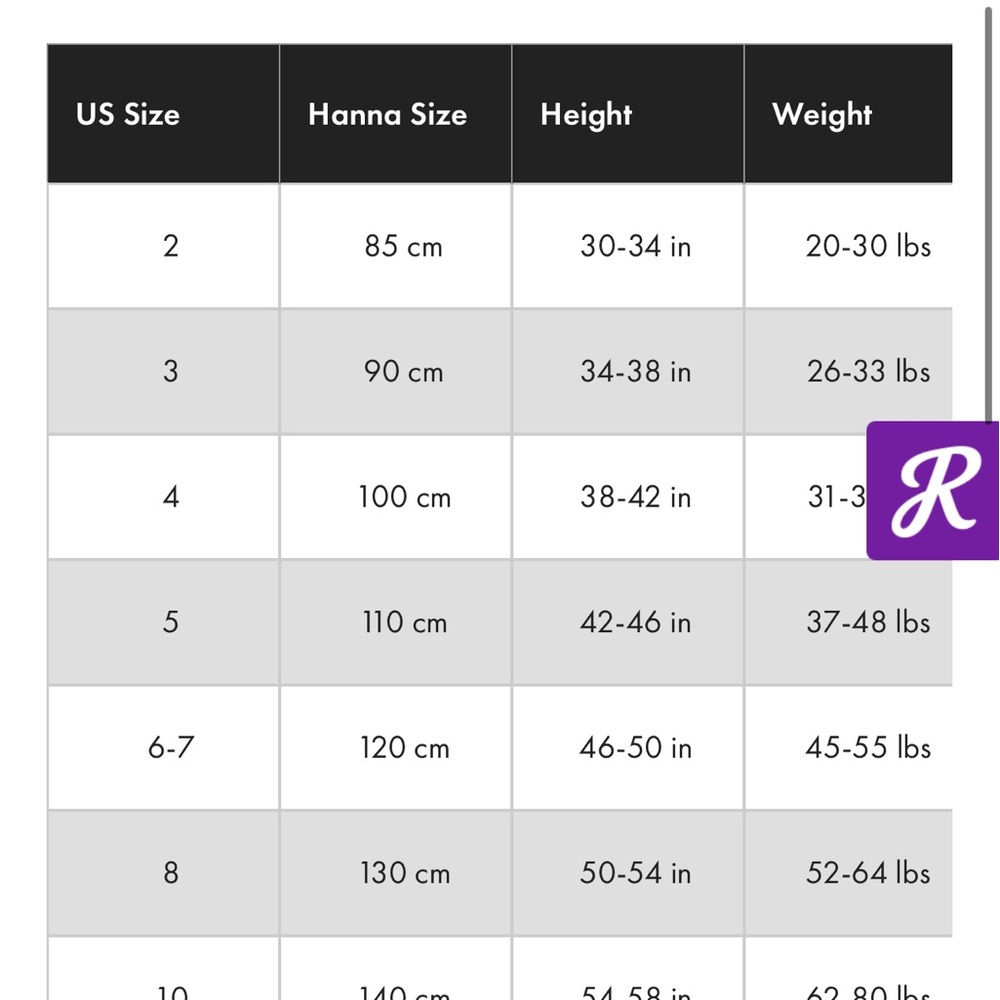Click the Weight column header
This screenshot has width=1000, height=1000.
pyautogui.click(x=848, y=114)
